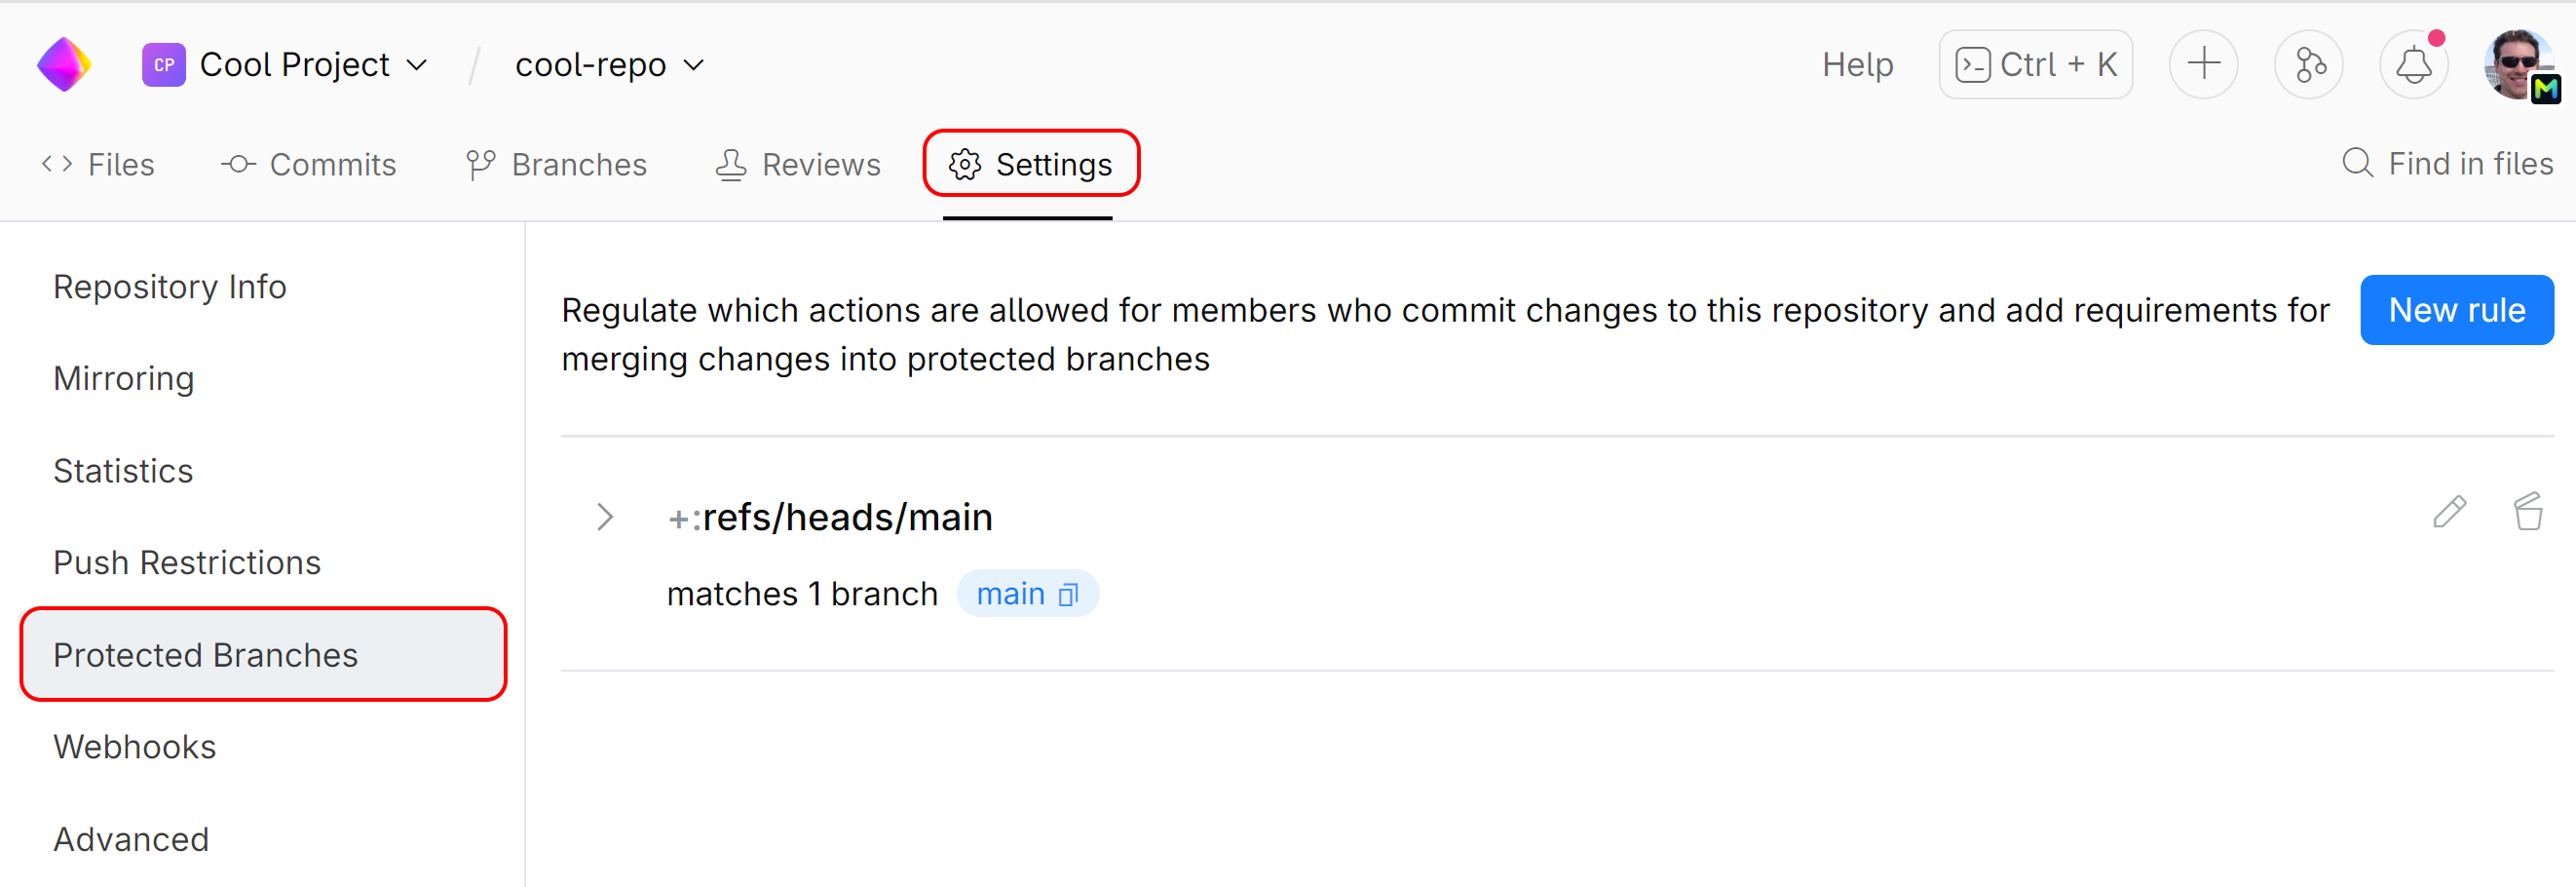
Task: Click the Space logo home icon
Action: click(x=64, y=64)
